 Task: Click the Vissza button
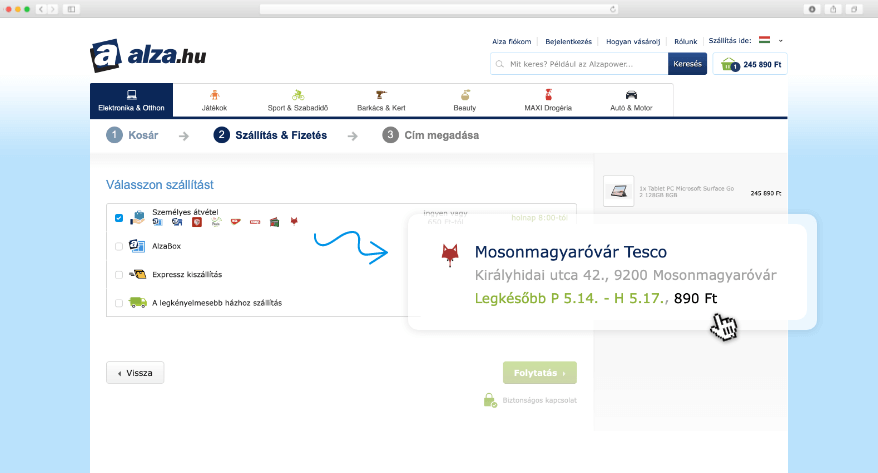[135, 373]
